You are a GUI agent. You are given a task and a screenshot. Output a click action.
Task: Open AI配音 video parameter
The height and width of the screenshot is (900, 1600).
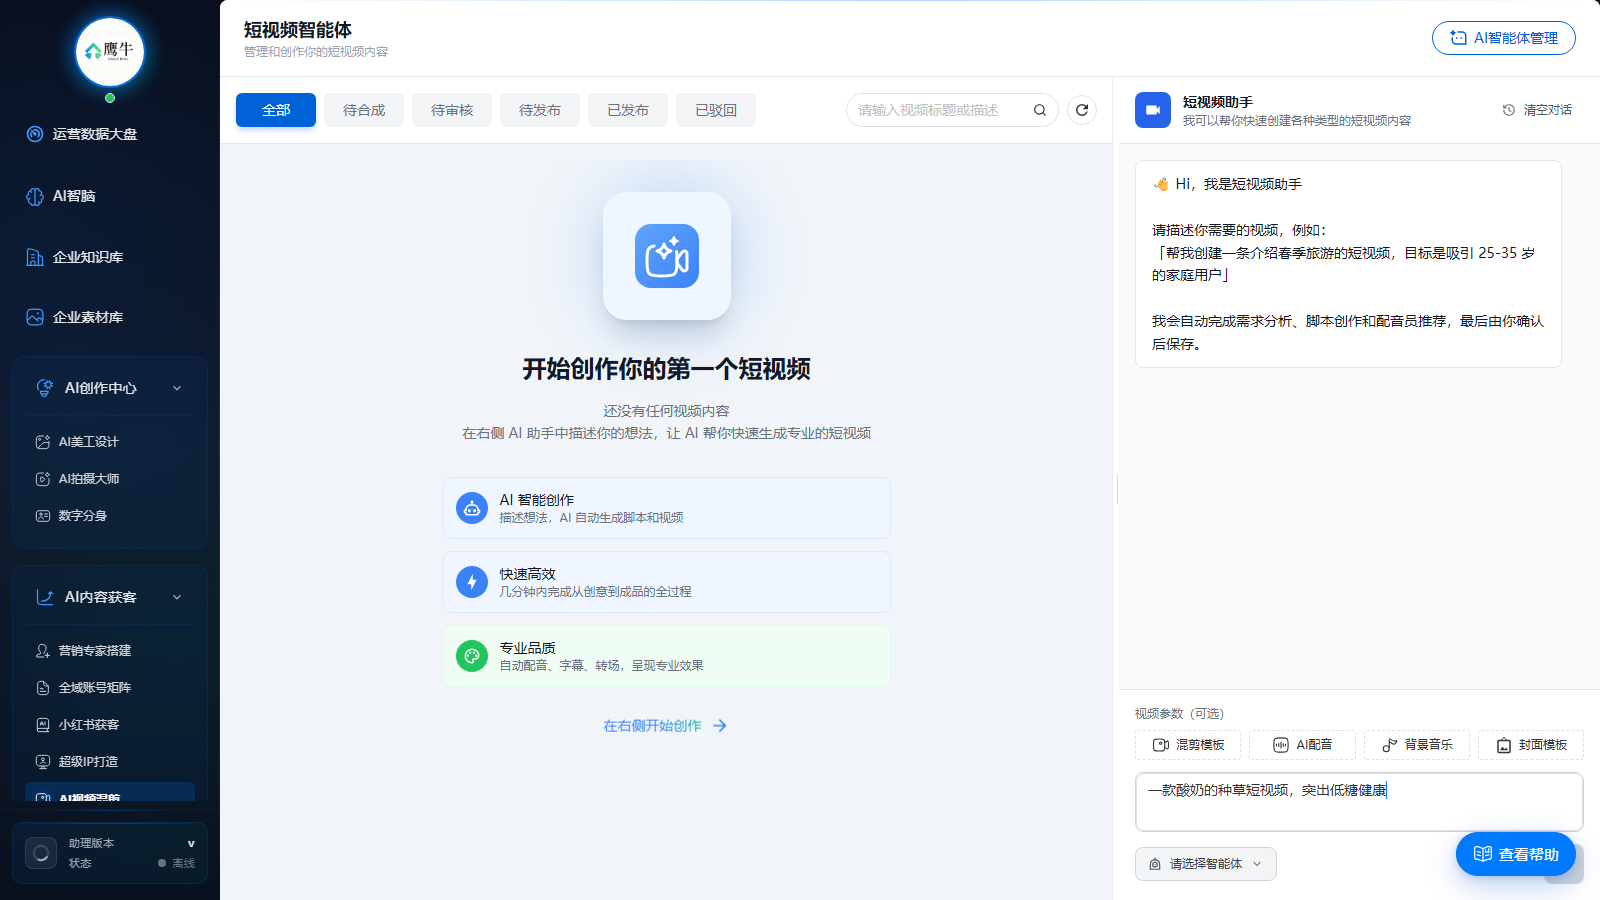[1302, 745]
